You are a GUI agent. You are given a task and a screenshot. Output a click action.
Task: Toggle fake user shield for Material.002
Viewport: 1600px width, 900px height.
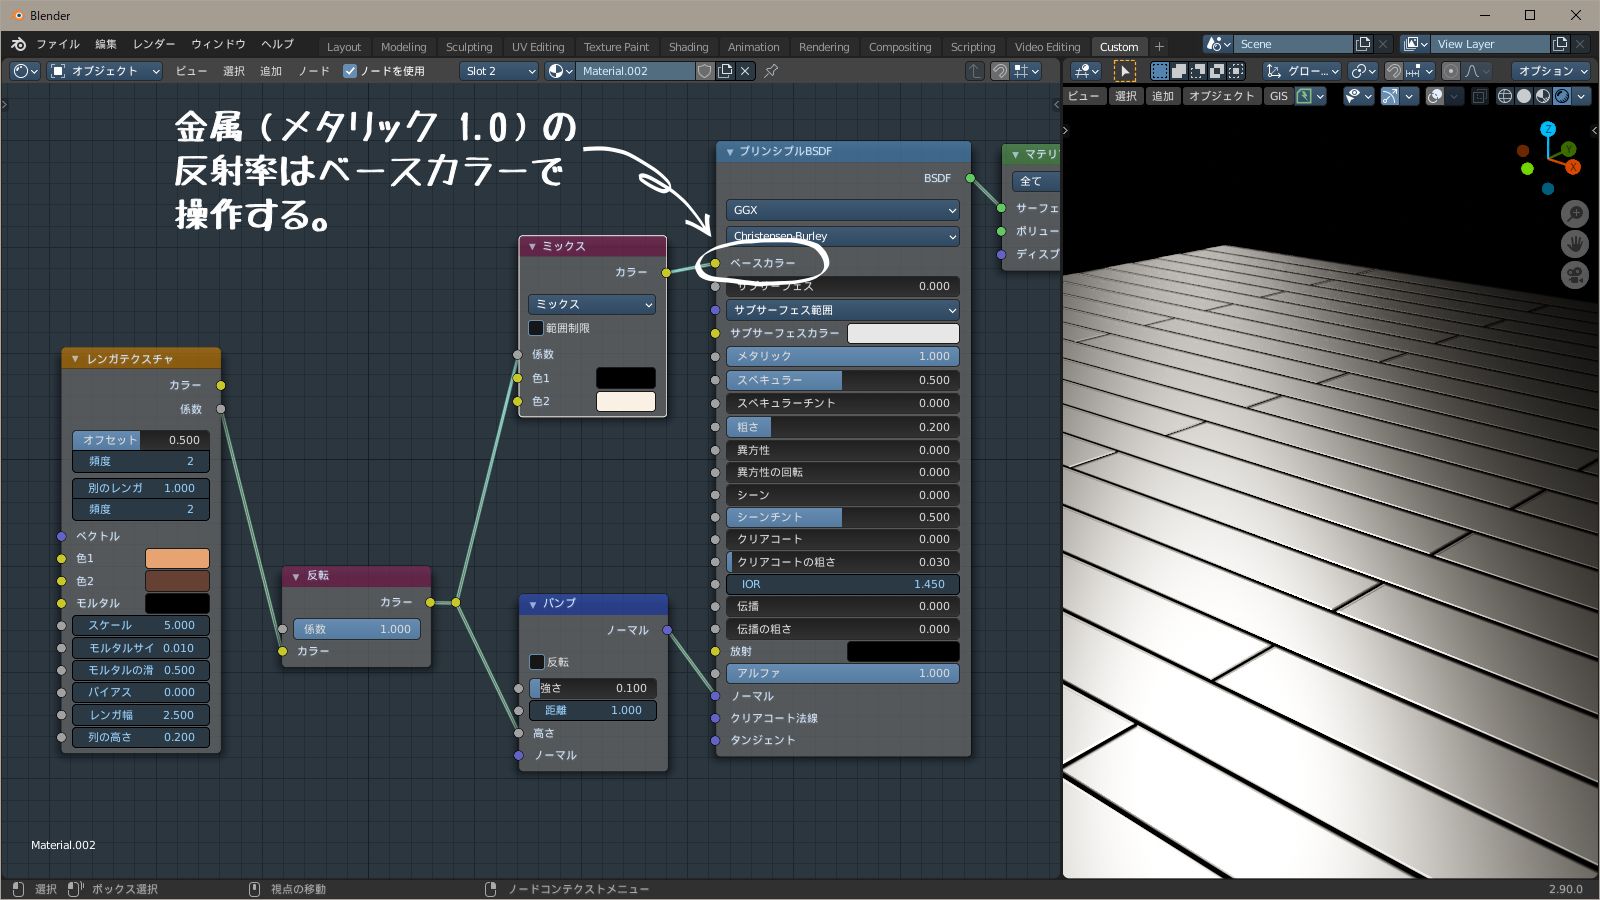tap(705, 71)
